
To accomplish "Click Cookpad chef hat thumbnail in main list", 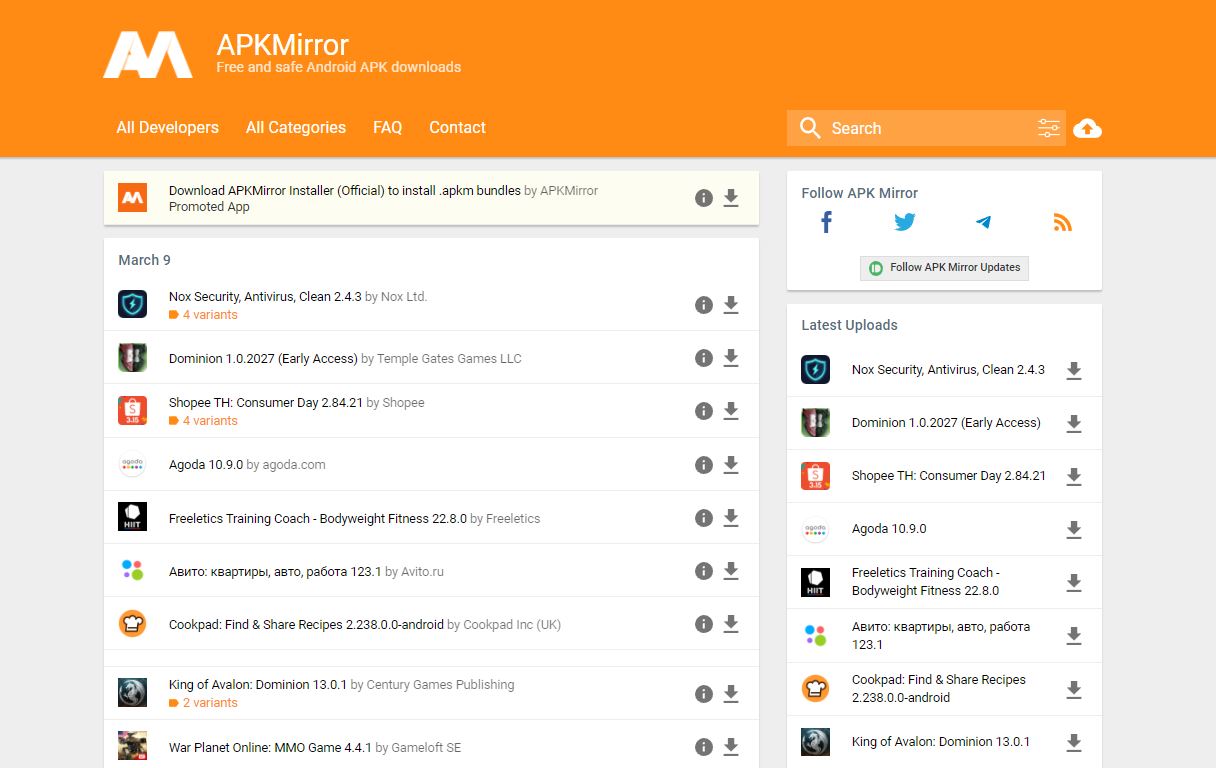I will 132,624.
